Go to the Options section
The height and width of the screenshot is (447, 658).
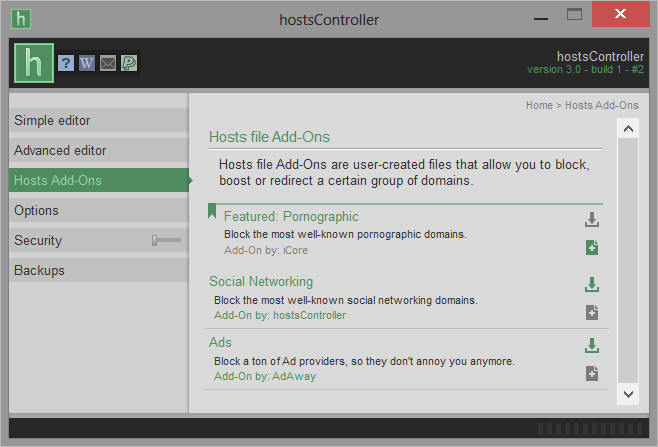(99, 210)
